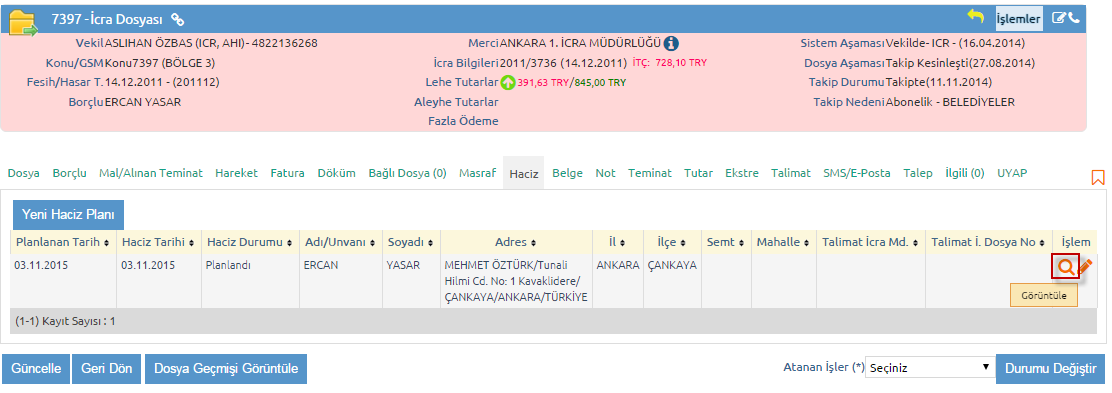Click the 728,10 TRY İTÇ amount
The height and width of the screenshot is (393, 1112).
coord(681,63)
